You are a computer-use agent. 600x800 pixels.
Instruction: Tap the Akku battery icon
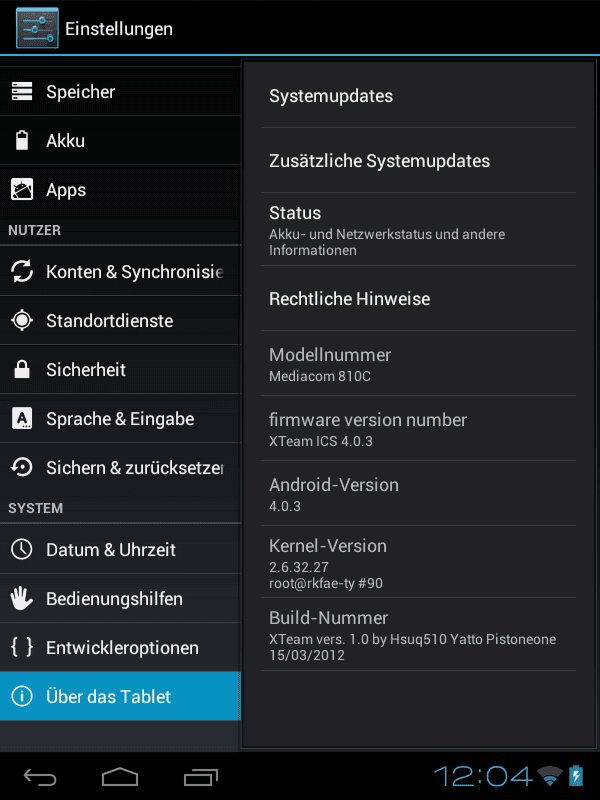click(22, 140)
